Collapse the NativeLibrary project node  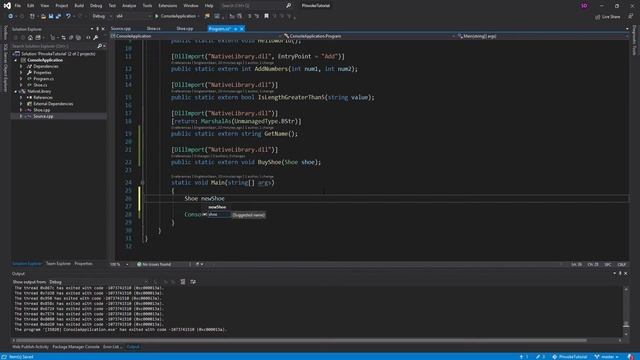click(x=16, y=91)
